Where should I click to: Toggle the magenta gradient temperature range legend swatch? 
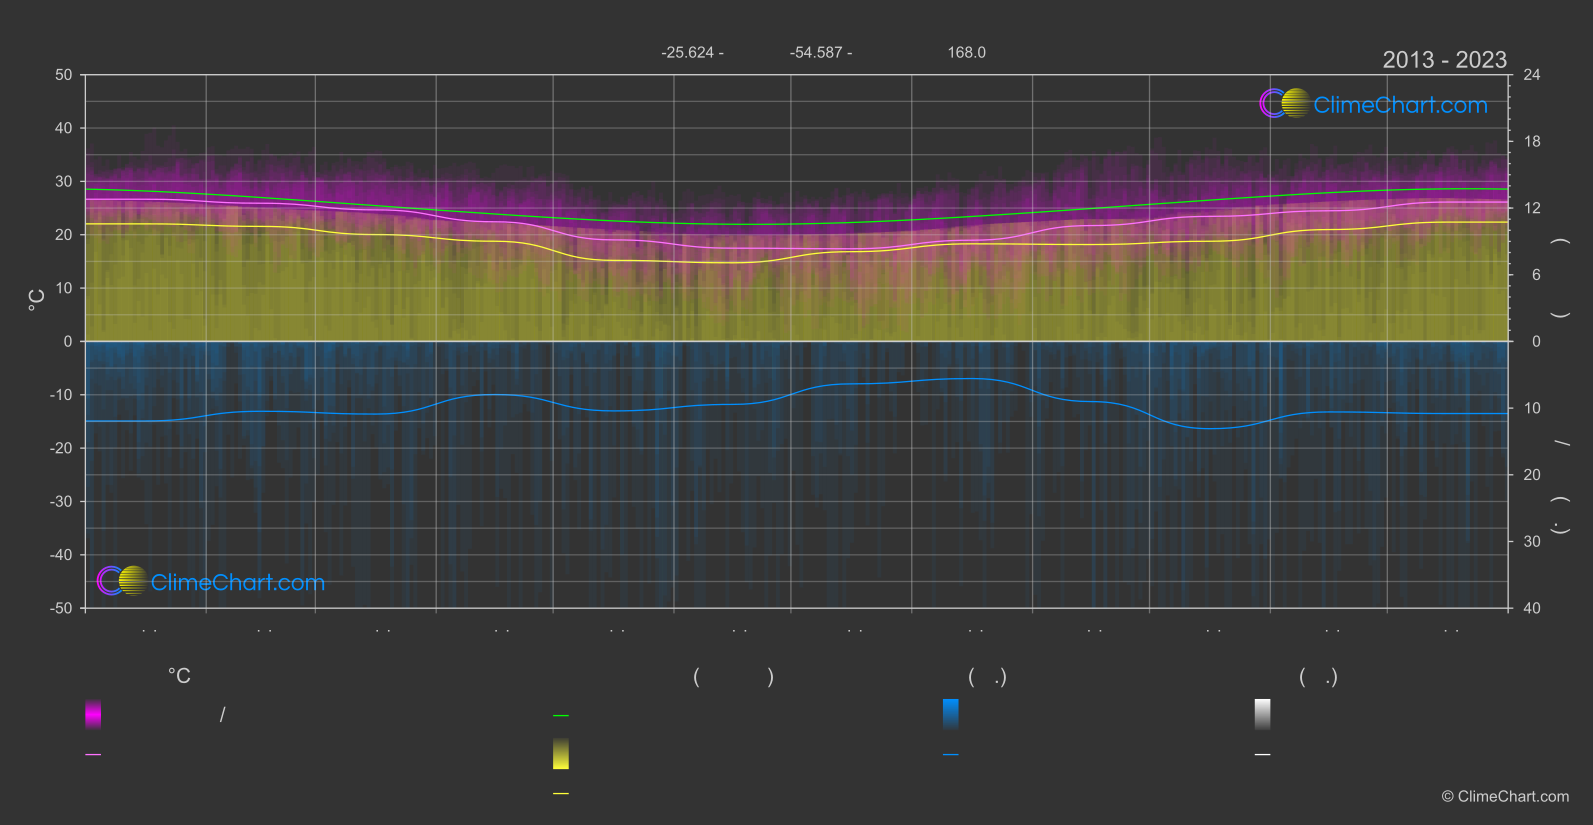[93, 714]
